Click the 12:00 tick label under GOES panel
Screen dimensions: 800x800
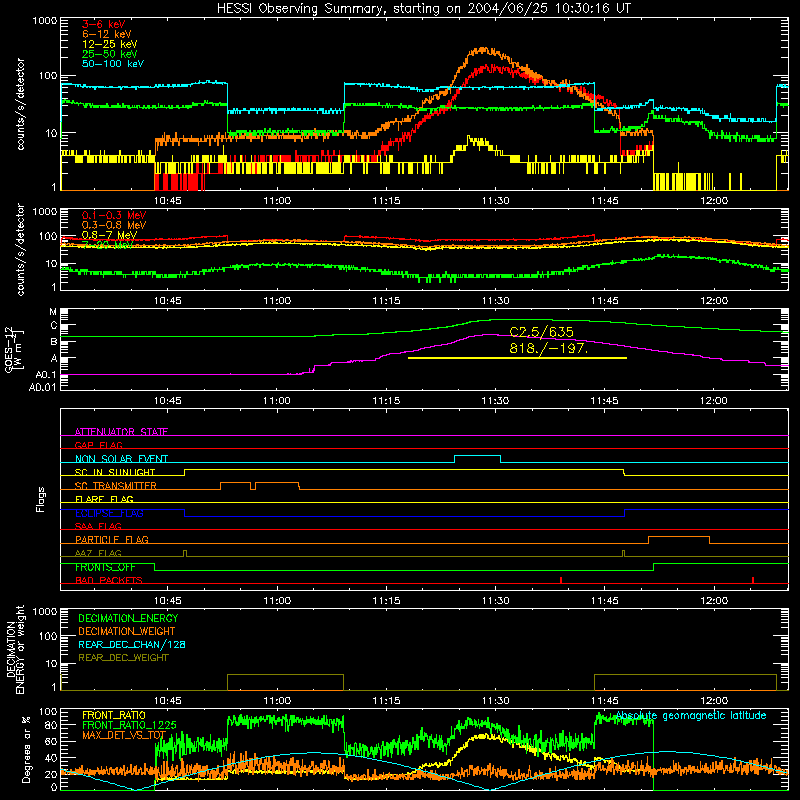click(713, 401)
